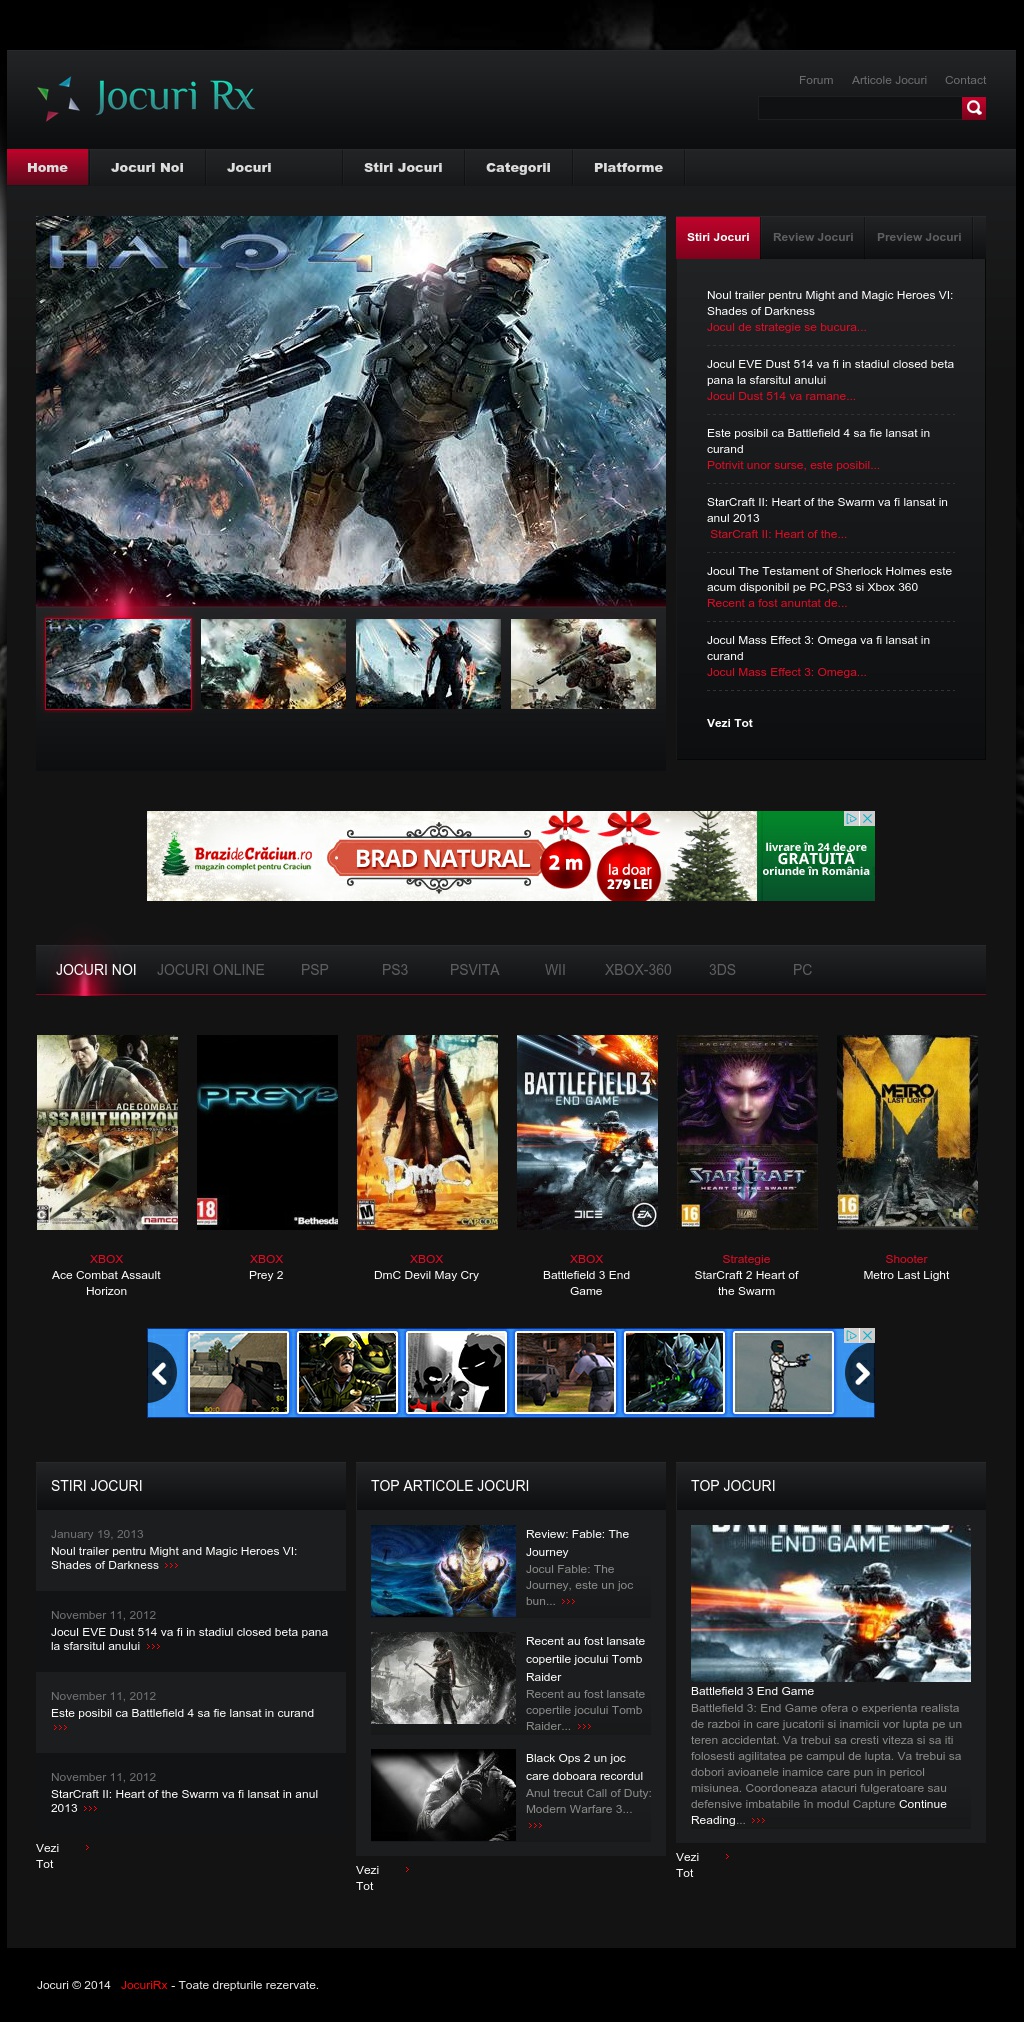Select the Mass Effect slider thumbnail
Viewport: 1024px width, 2022px height.
coord(428,664)
